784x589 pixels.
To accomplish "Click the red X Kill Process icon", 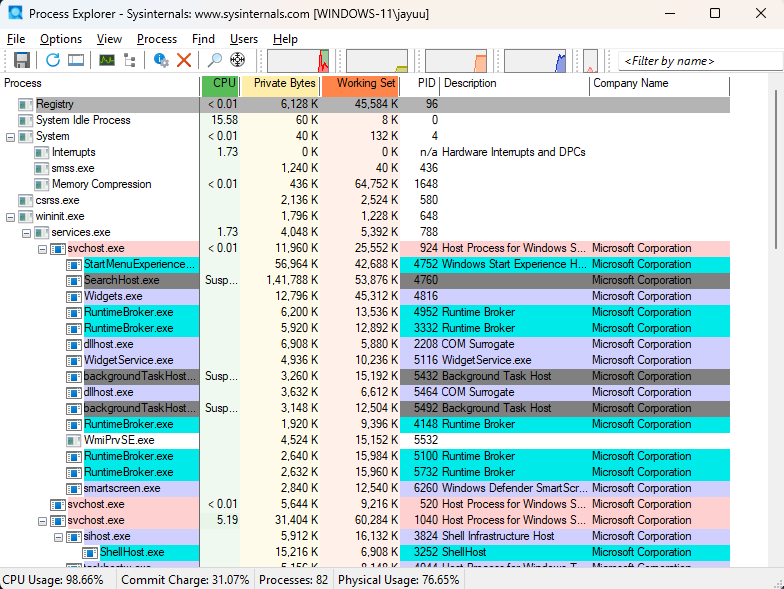I will (x=184, y=60).
